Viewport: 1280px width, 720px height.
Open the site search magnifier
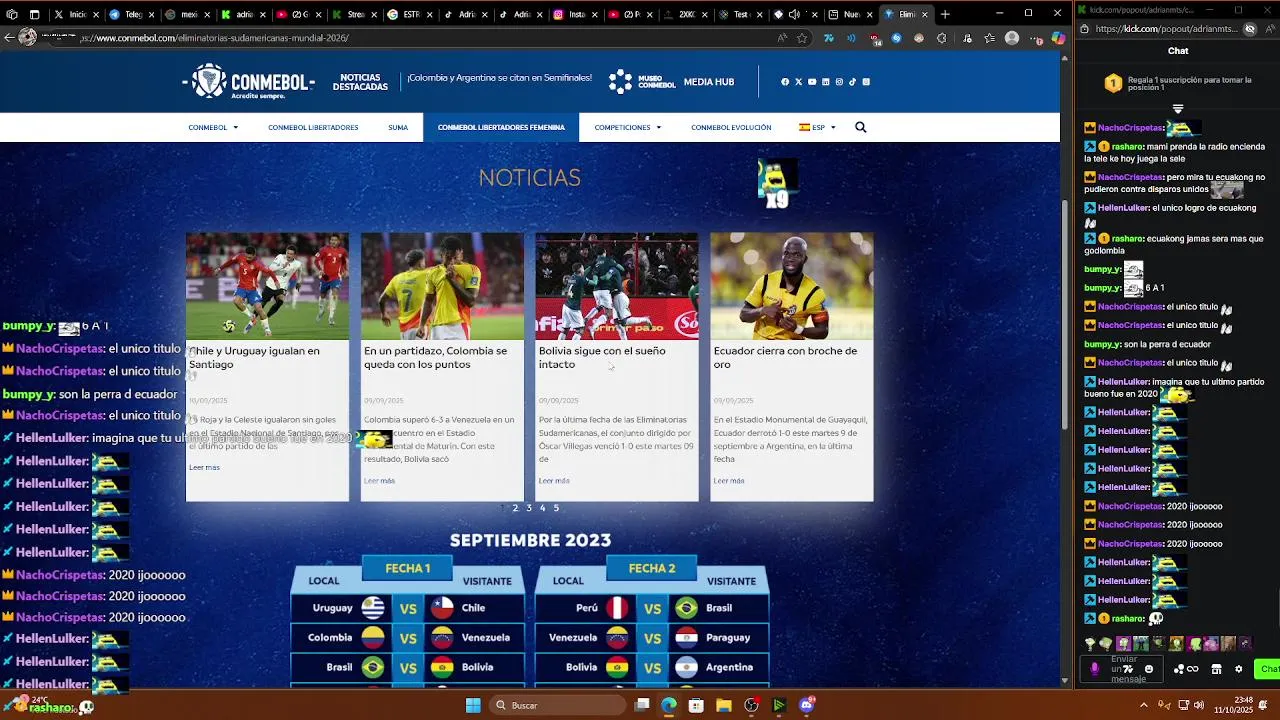point(861,127)
